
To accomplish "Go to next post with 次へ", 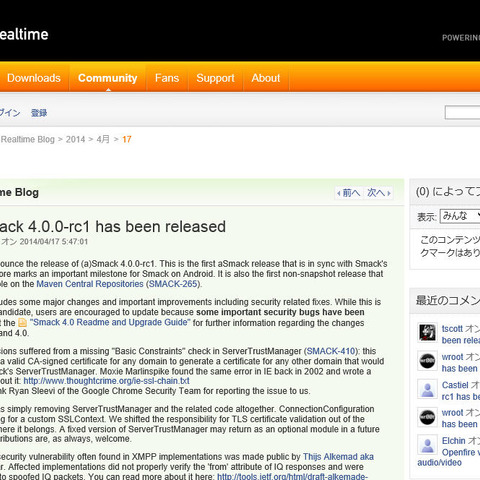I will (x=379, y=193).
